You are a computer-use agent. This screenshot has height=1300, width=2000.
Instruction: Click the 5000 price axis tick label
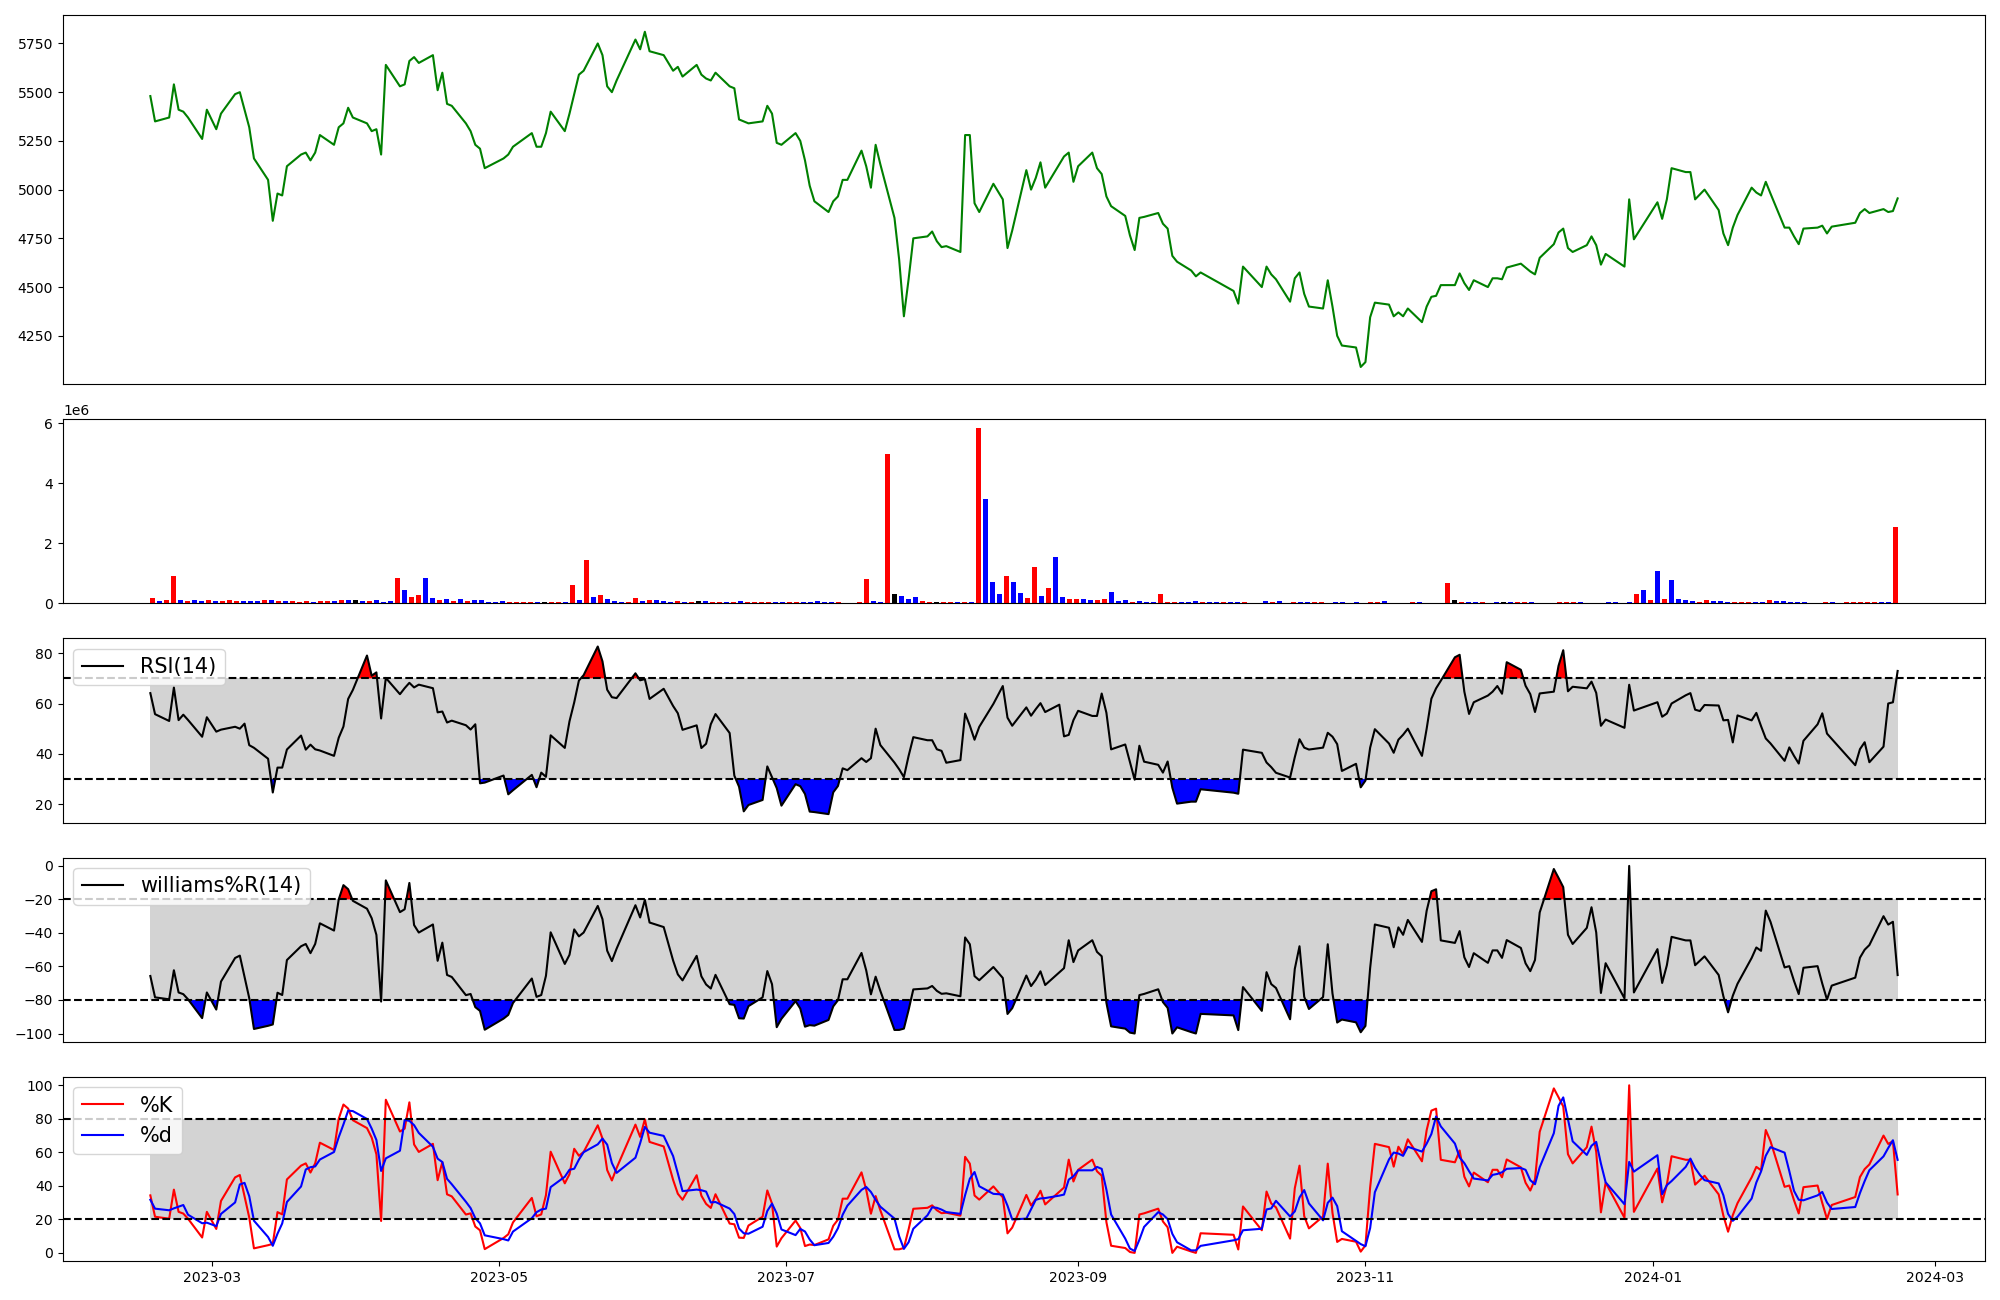34,190
